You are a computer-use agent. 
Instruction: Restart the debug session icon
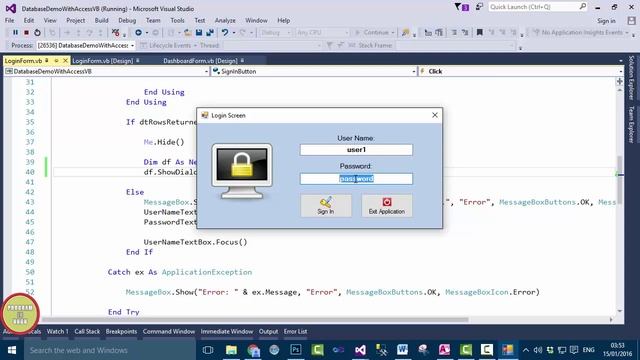point(37,33)
